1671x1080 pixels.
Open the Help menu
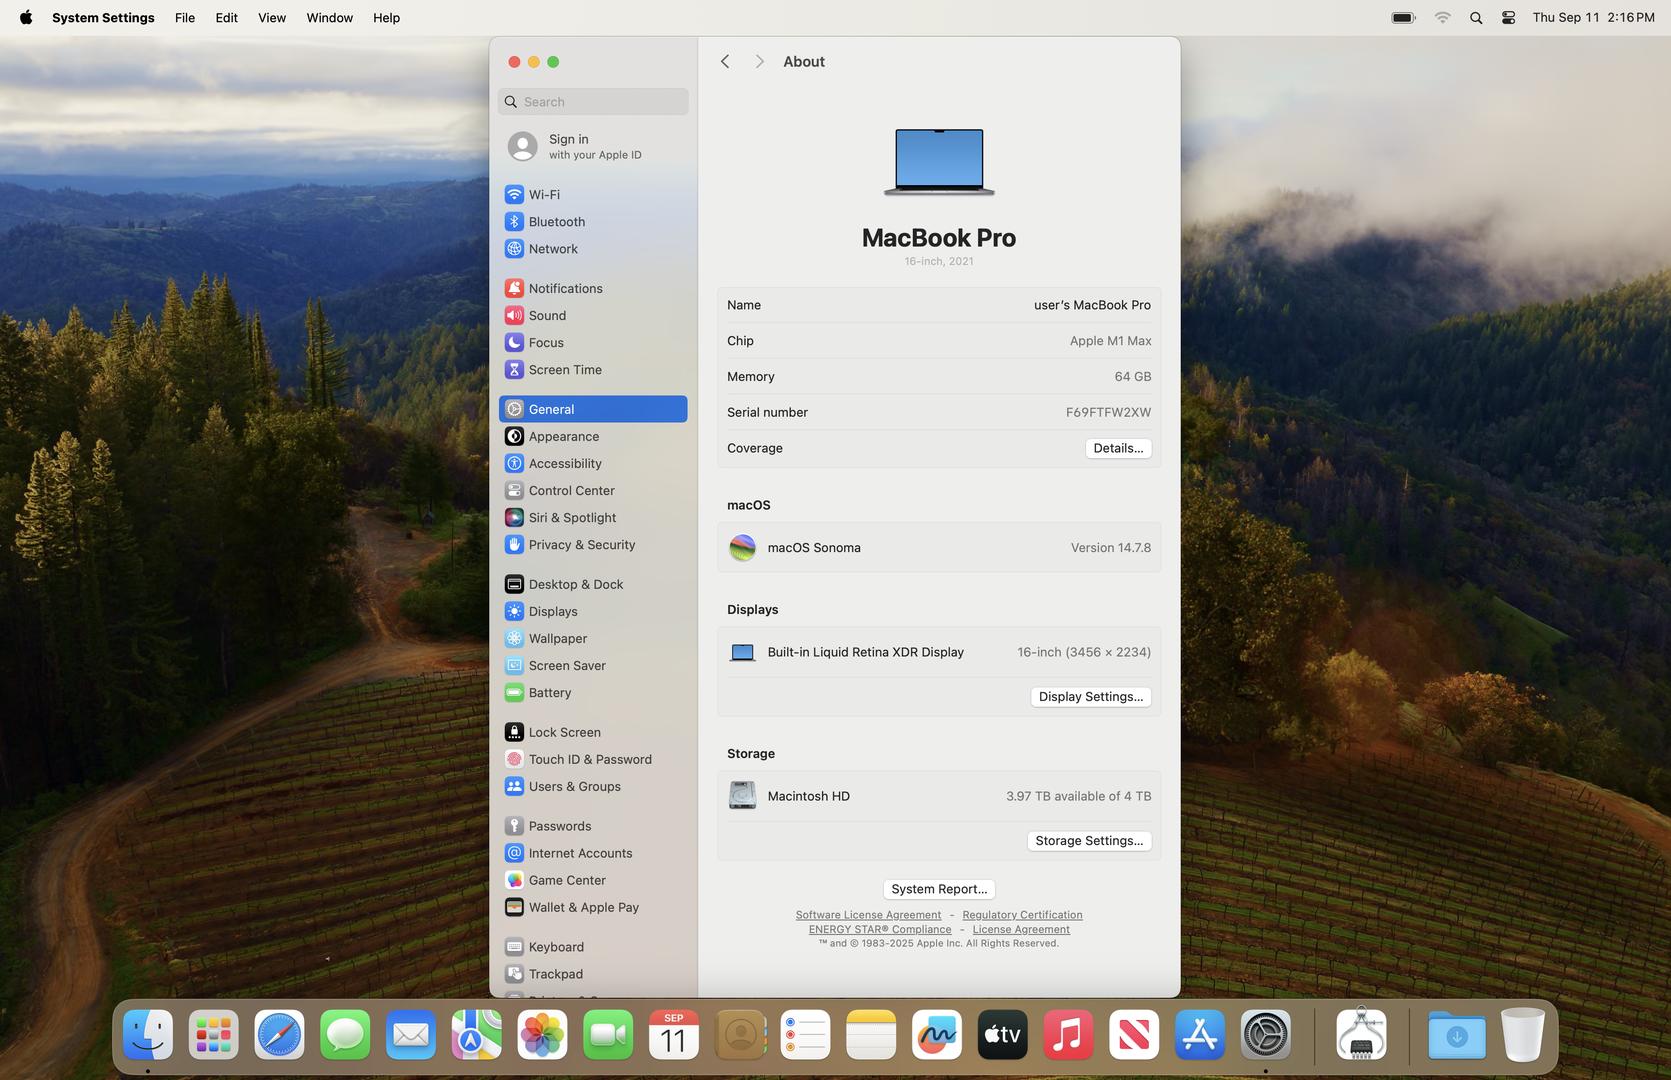coord(387,17)
